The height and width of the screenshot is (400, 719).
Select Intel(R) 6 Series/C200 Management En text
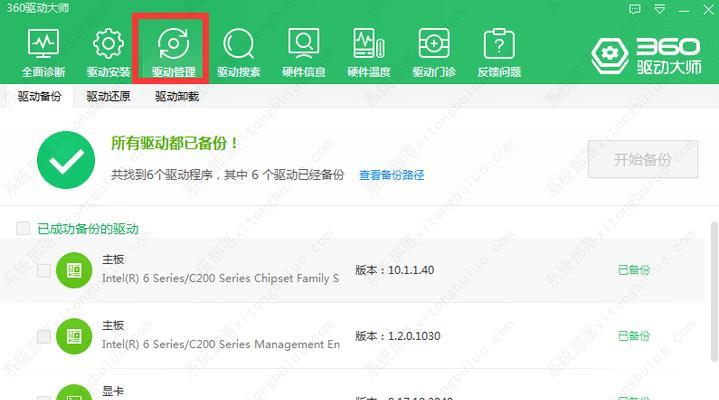221,344
